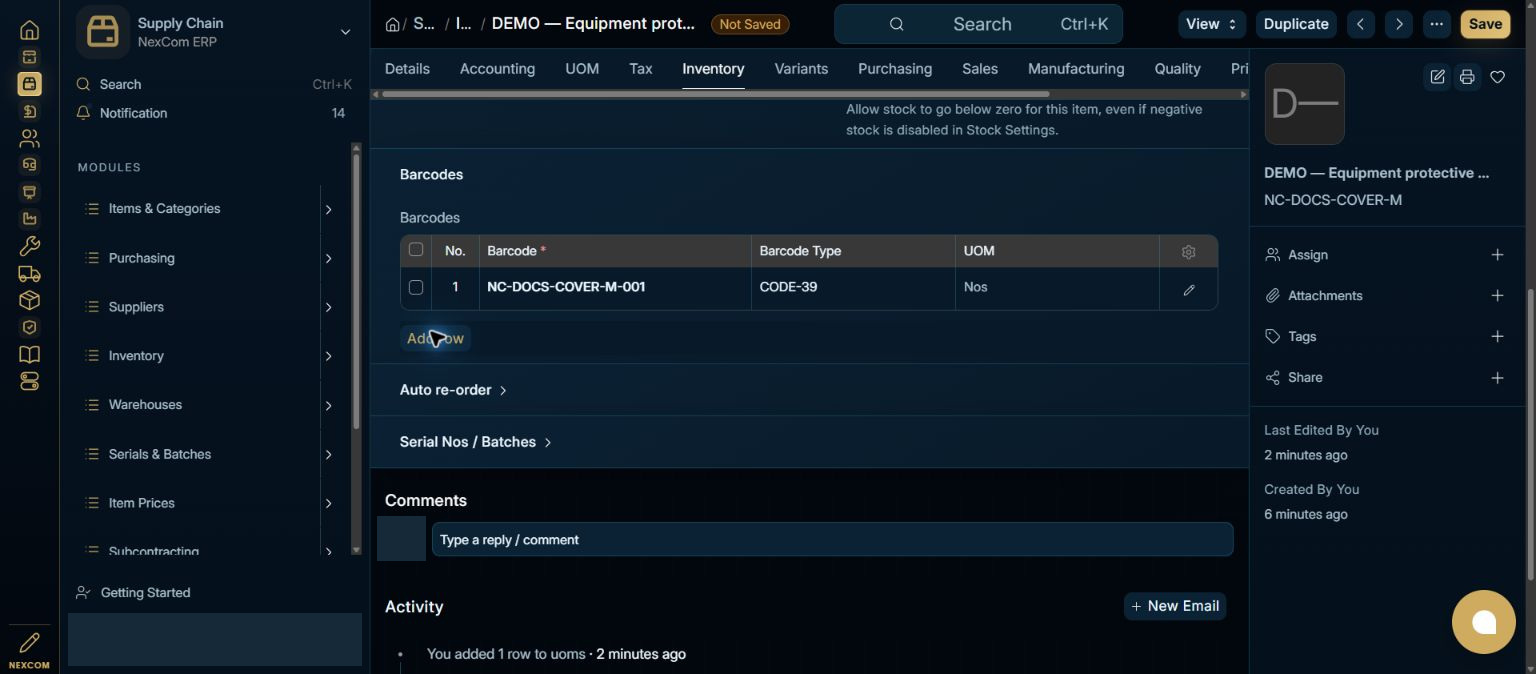Go to the next record arrow
This screenshot has width=1536, height=674.
tap(1399, 24)
